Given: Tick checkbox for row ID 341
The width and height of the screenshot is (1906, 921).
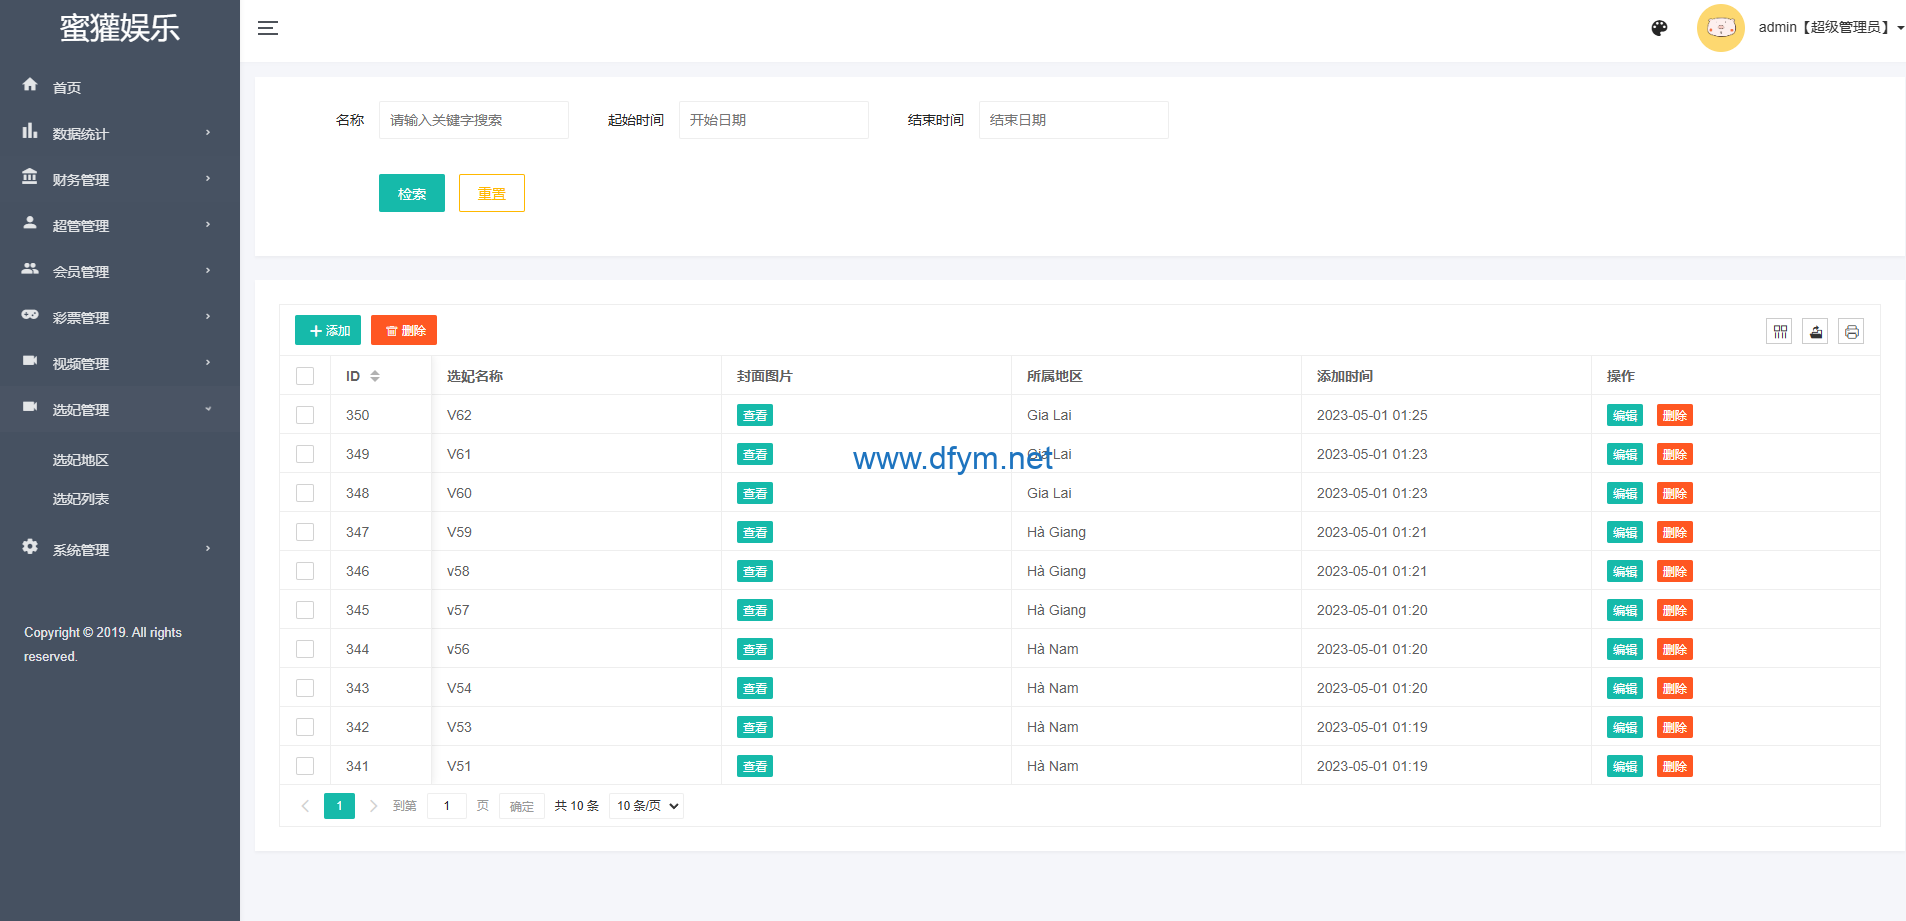Looking at the screenshot, I should 305,766.
